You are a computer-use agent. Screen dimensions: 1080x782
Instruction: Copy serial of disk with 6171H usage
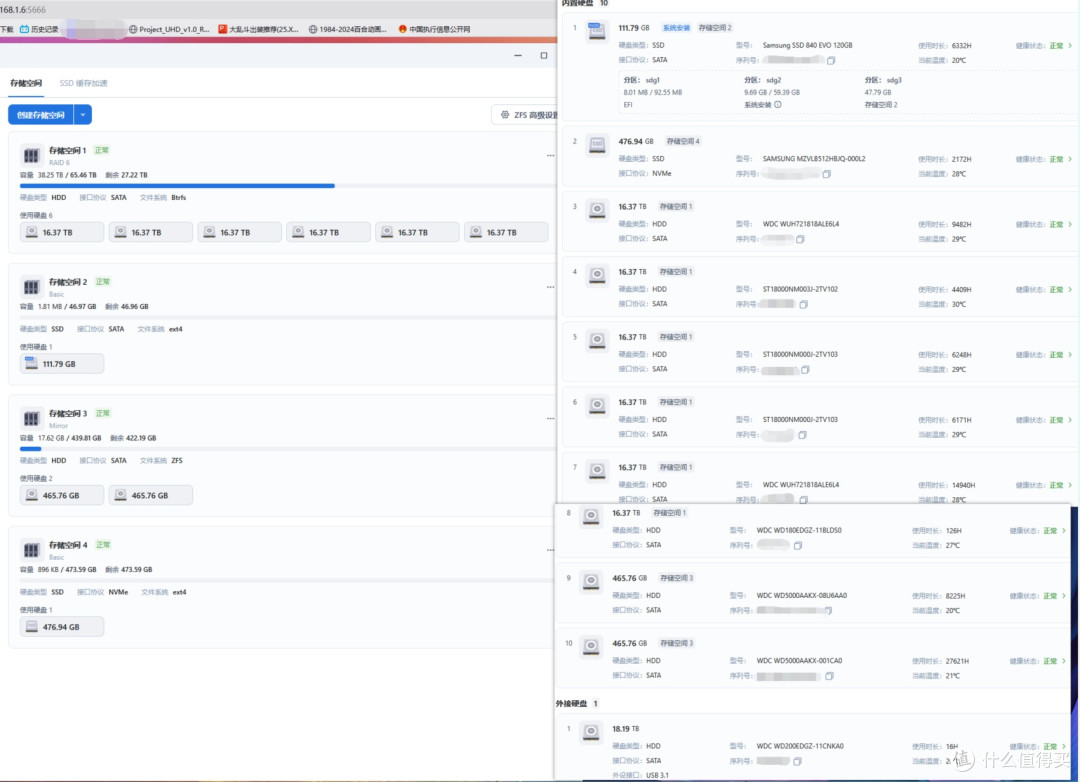pos(802,435)
